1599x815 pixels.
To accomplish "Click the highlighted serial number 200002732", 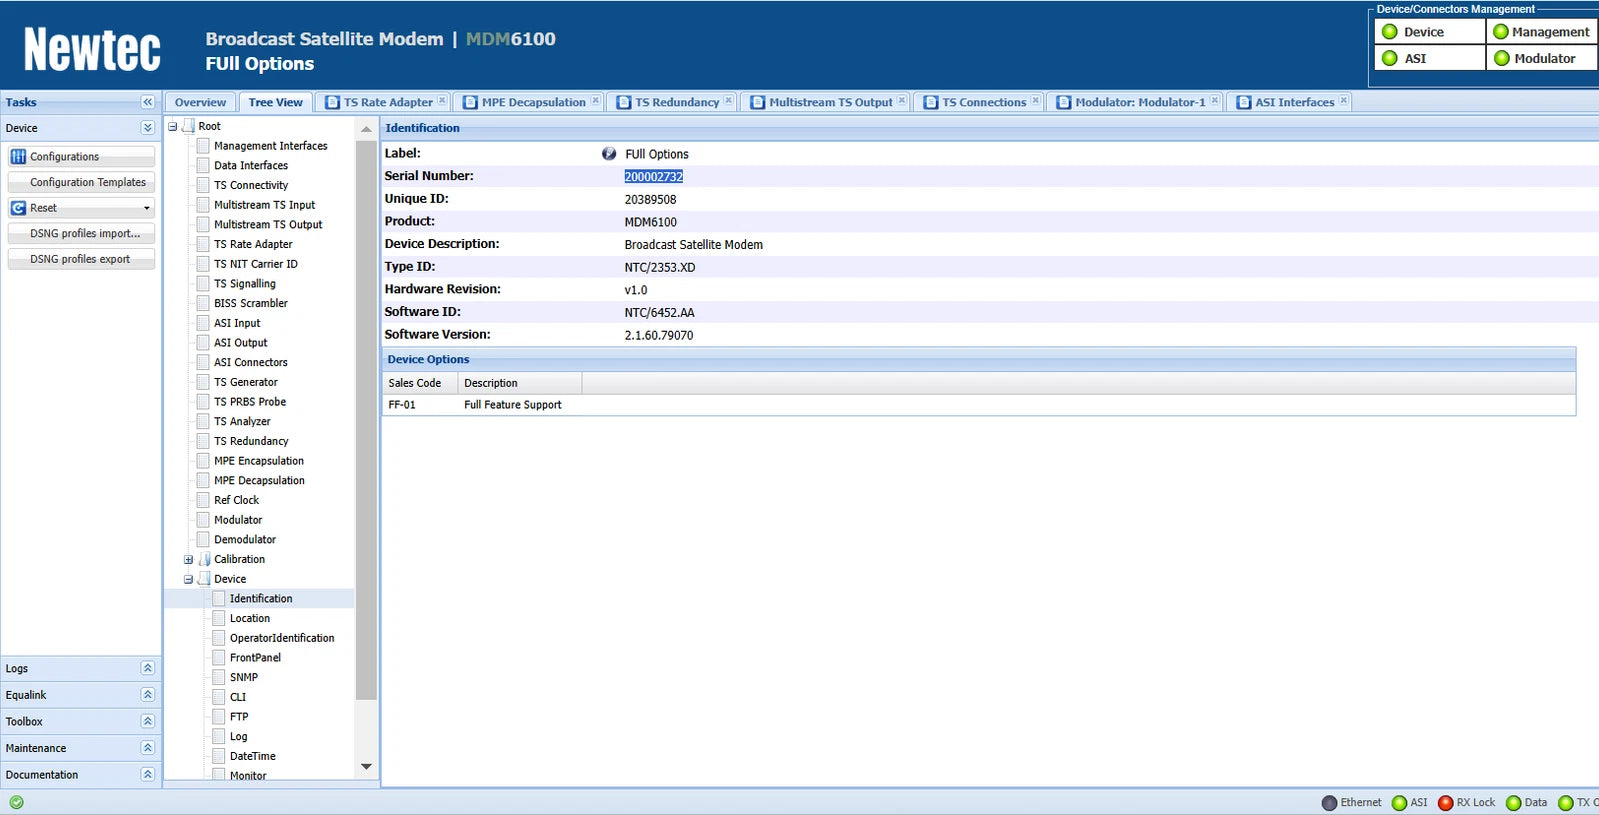I will point(653,176).
